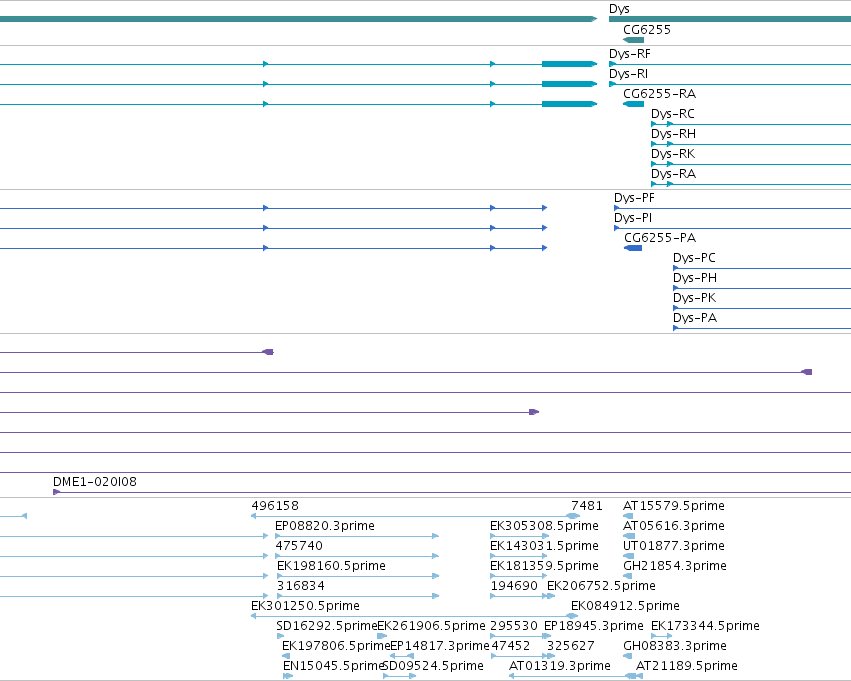Click the CG6255 gene glyph

(633, 40)
